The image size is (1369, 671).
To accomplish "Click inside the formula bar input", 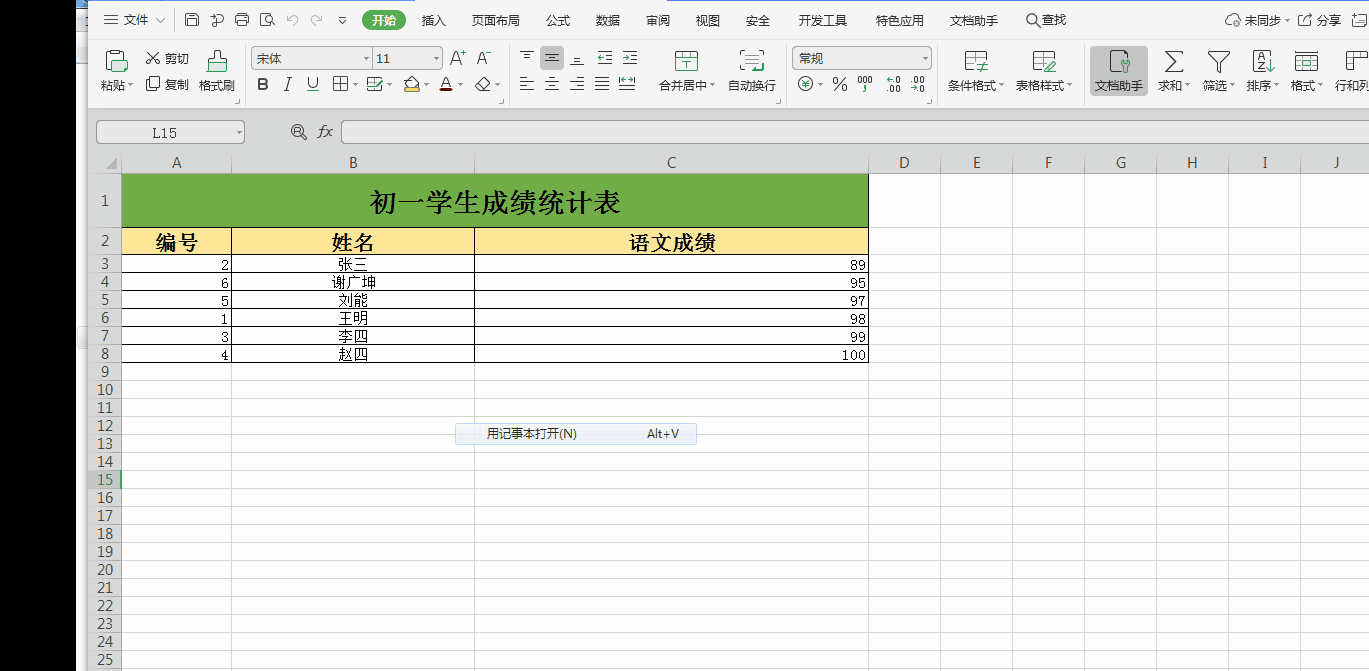I will click(x=855, y=132).
